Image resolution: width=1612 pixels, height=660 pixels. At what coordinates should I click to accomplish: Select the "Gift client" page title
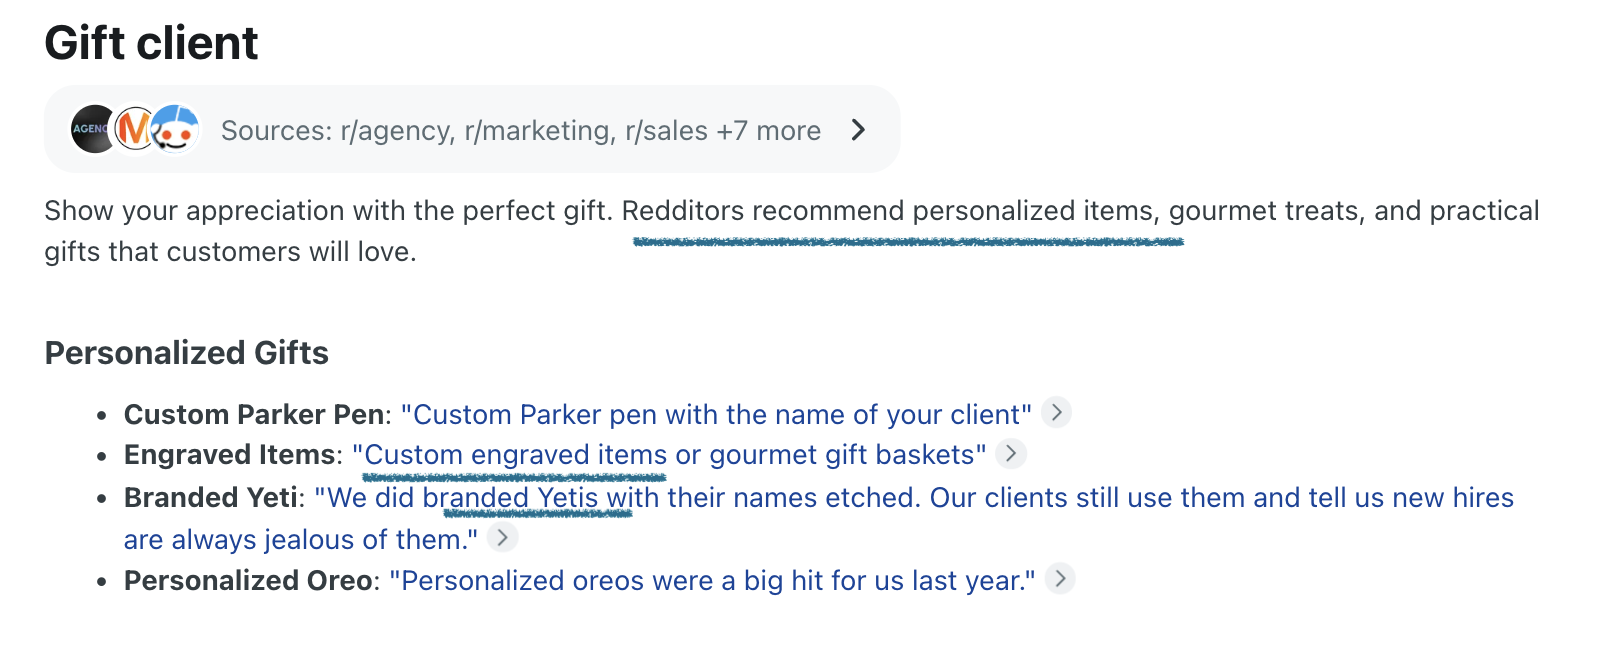(151, 43)
